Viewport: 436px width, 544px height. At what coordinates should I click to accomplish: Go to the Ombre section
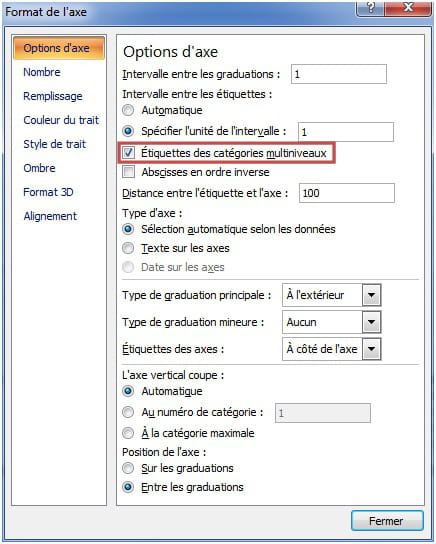click(x=39, y=168)
